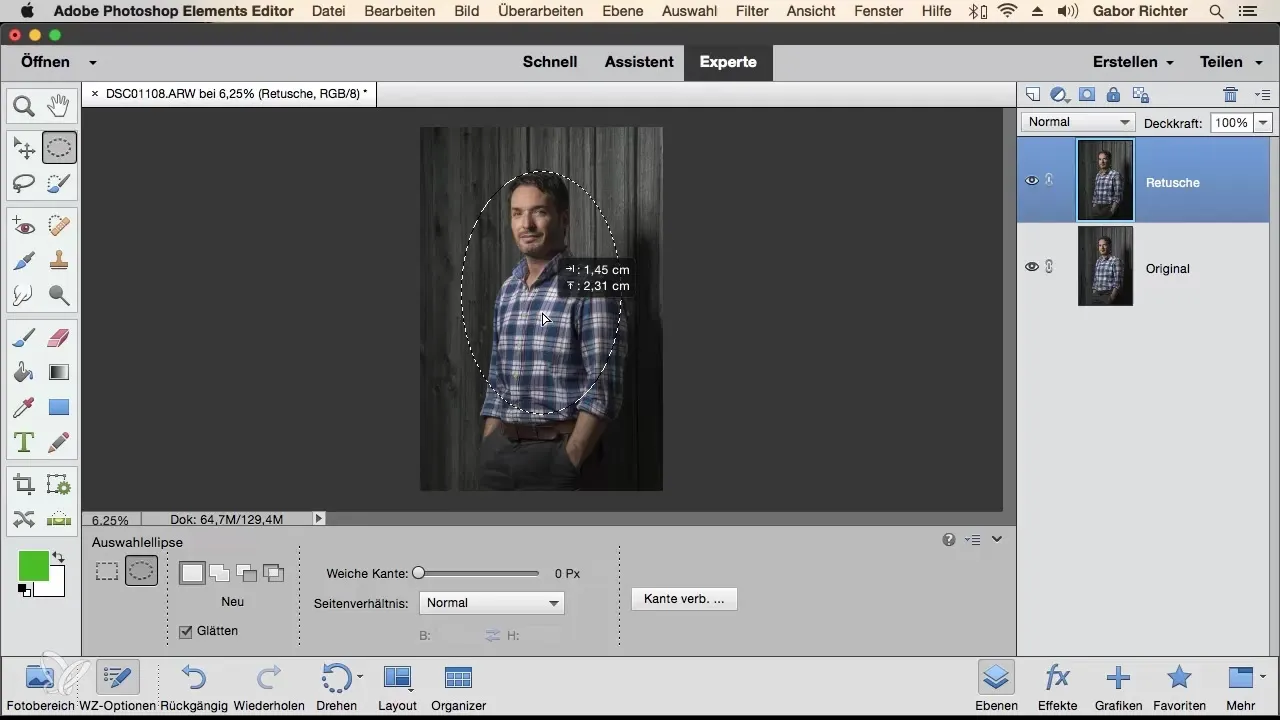The width and height of the screenshot is (1280, 720).
Task: Toggle visibility of Original layer
Action: point(1031,267)
